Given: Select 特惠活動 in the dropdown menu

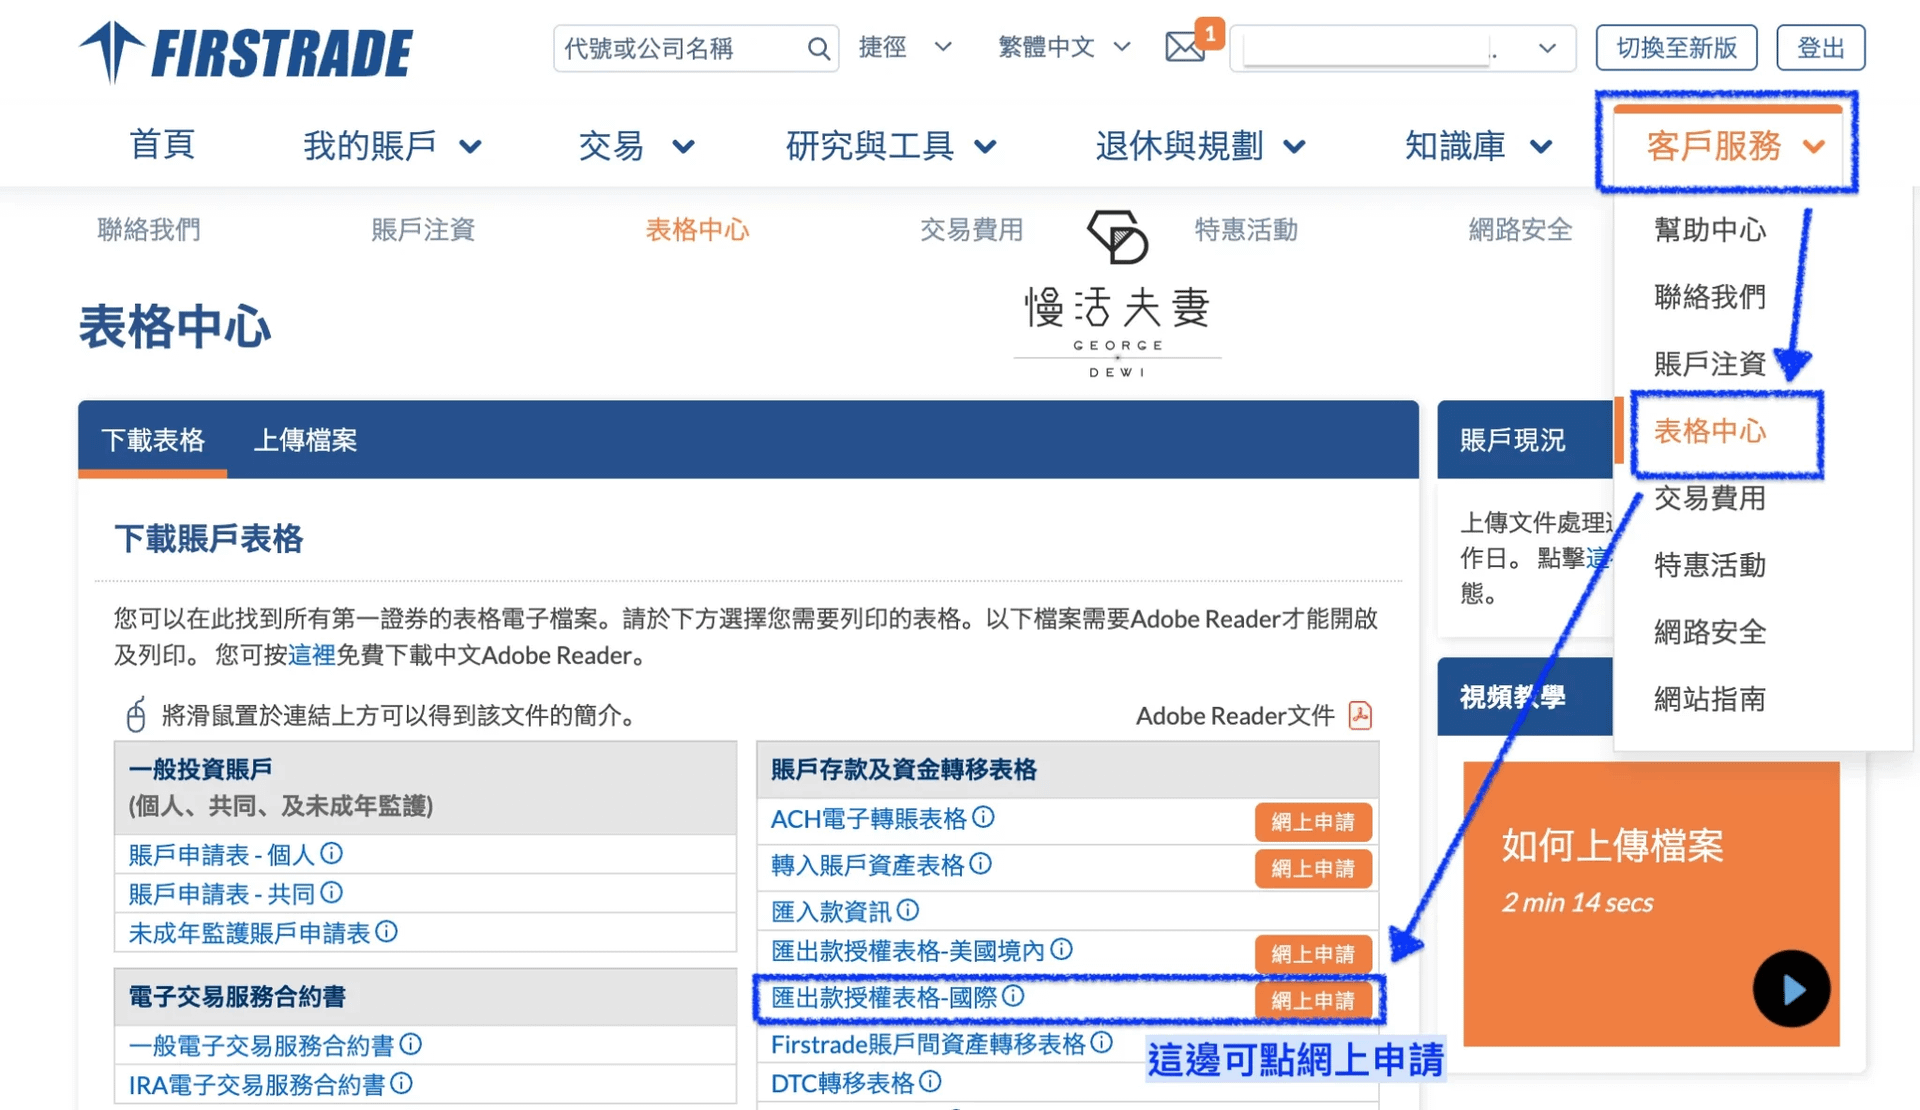Looking at the screenshot, I should tap(1710, 565).
